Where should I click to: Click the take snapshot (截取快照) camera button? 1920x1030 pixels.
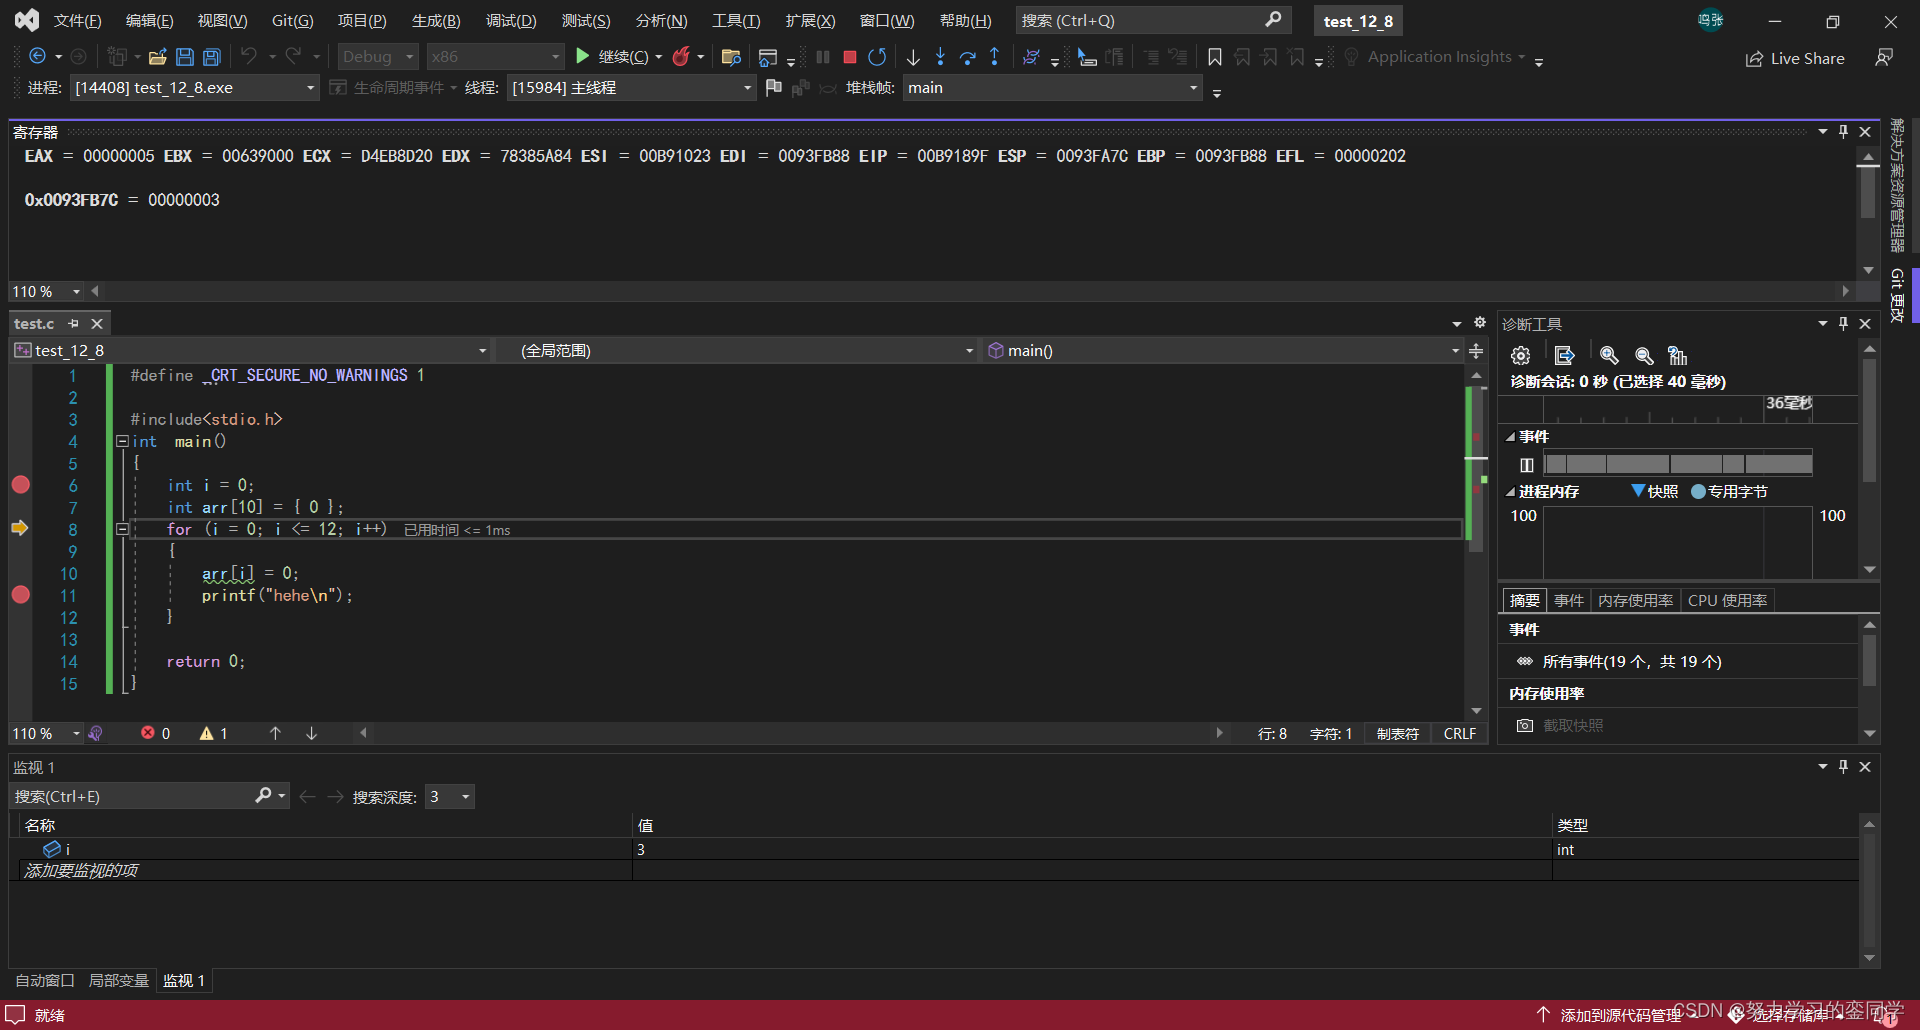1560,725
